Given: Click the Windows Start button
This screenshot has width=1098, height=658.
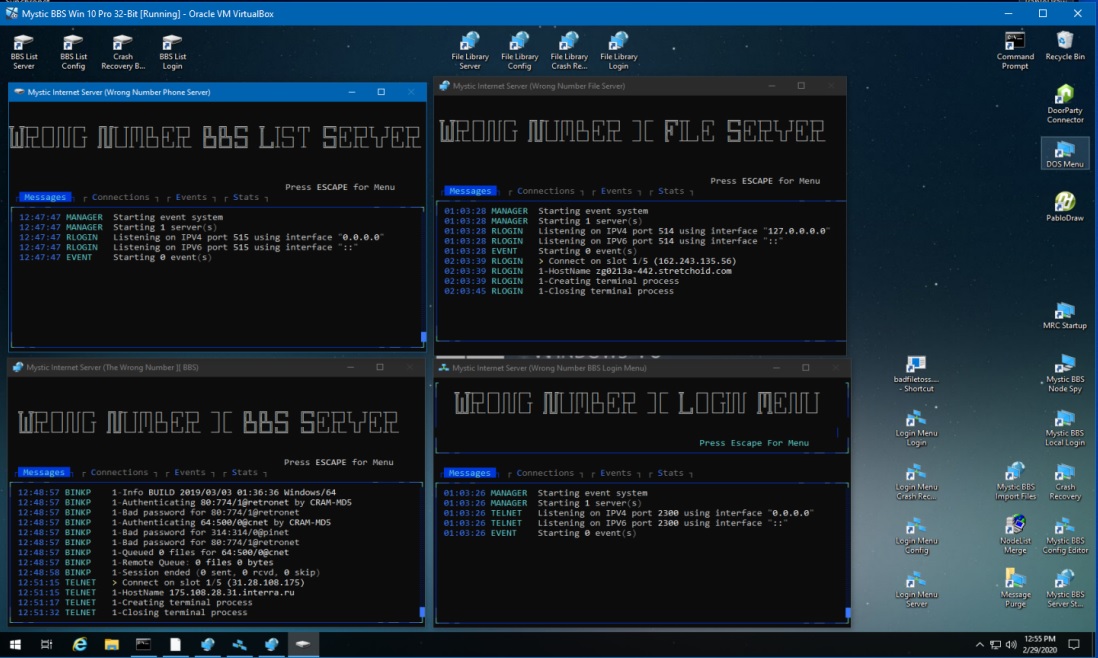Looking at the screenshot, I should (x=15, y=644).
